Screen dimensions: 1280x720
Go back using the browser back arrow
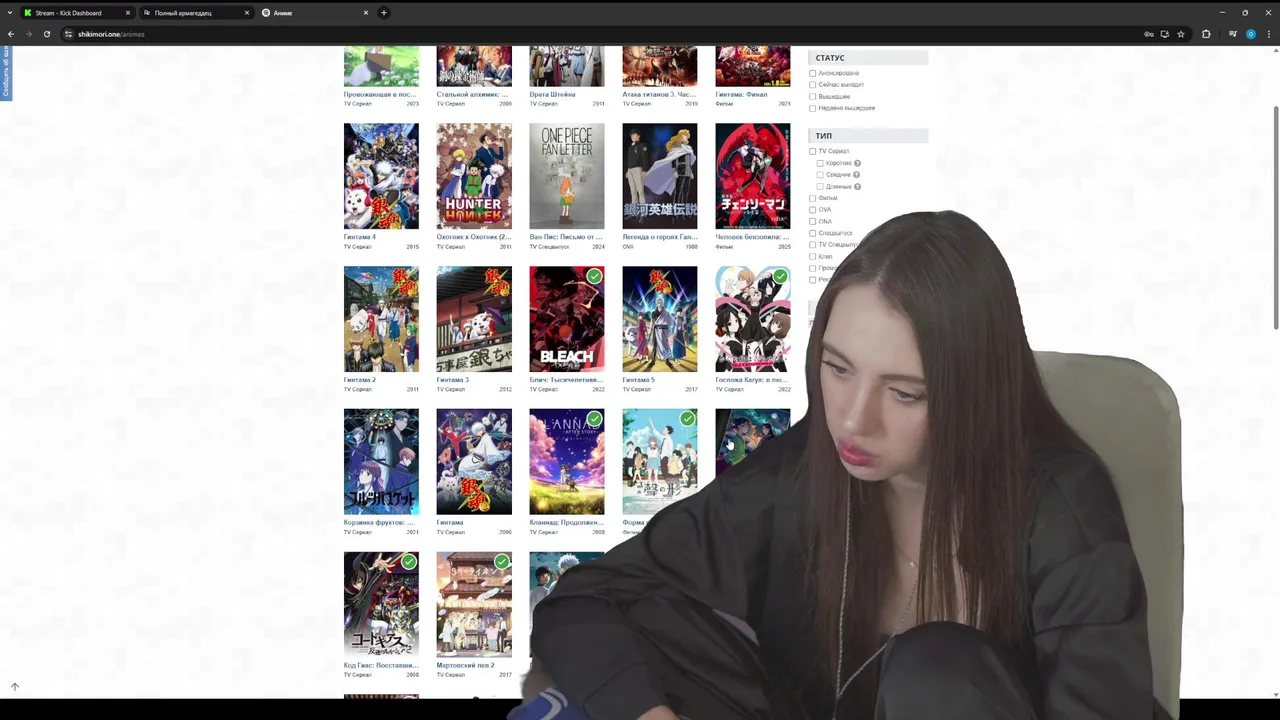click(x=11, y=34)
